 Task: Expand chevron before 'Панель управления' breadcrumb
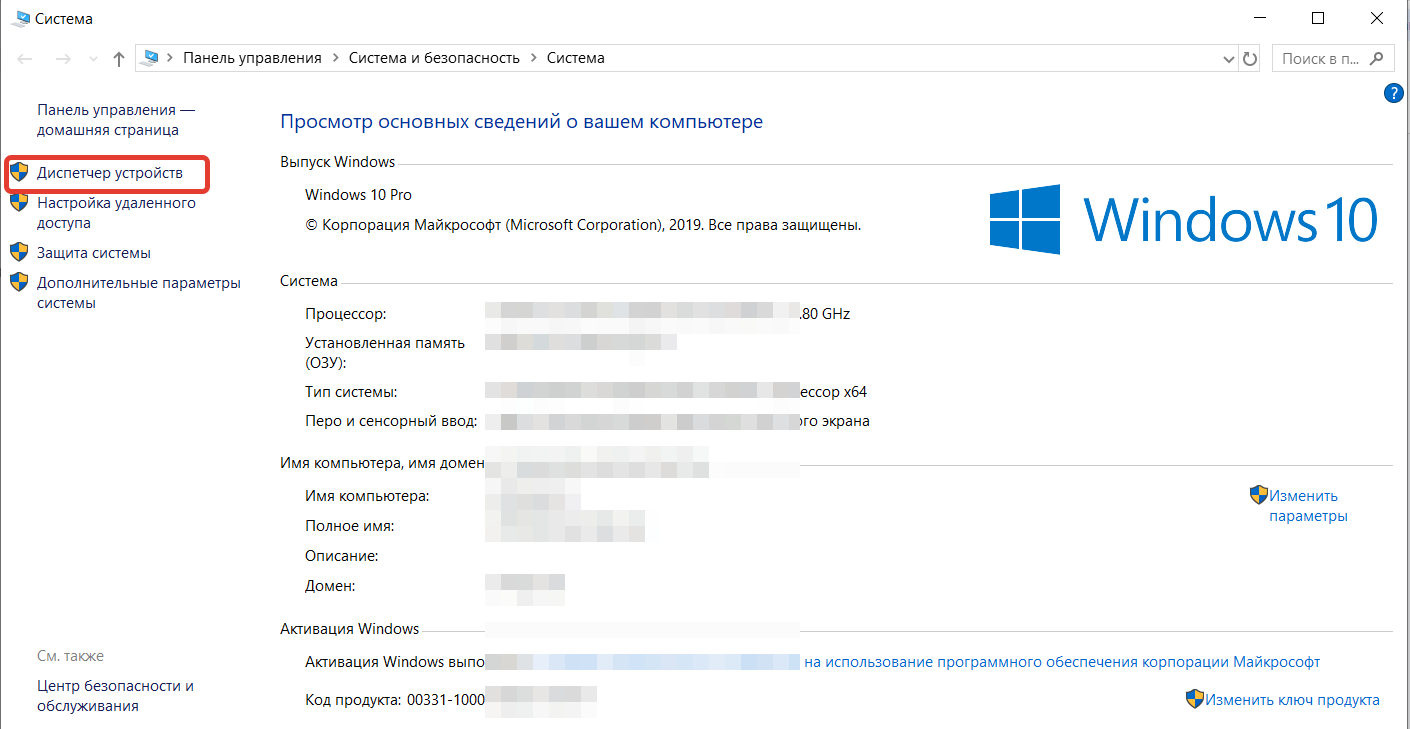click(x=170, y=58)
